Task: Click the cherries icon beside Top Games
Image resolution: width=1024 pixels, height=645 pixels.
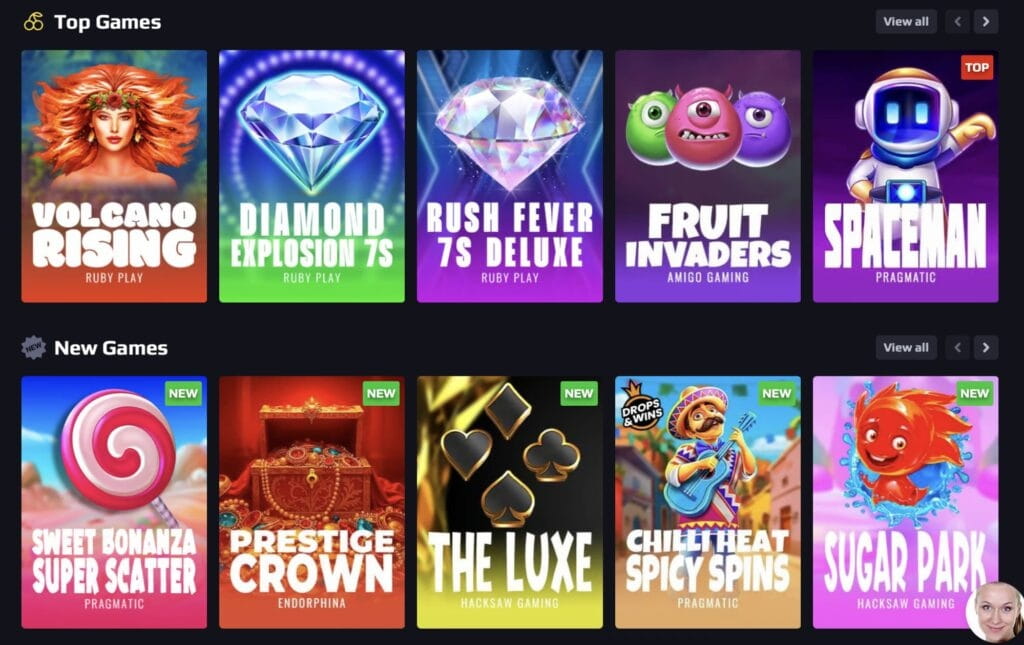Action: 34,22
